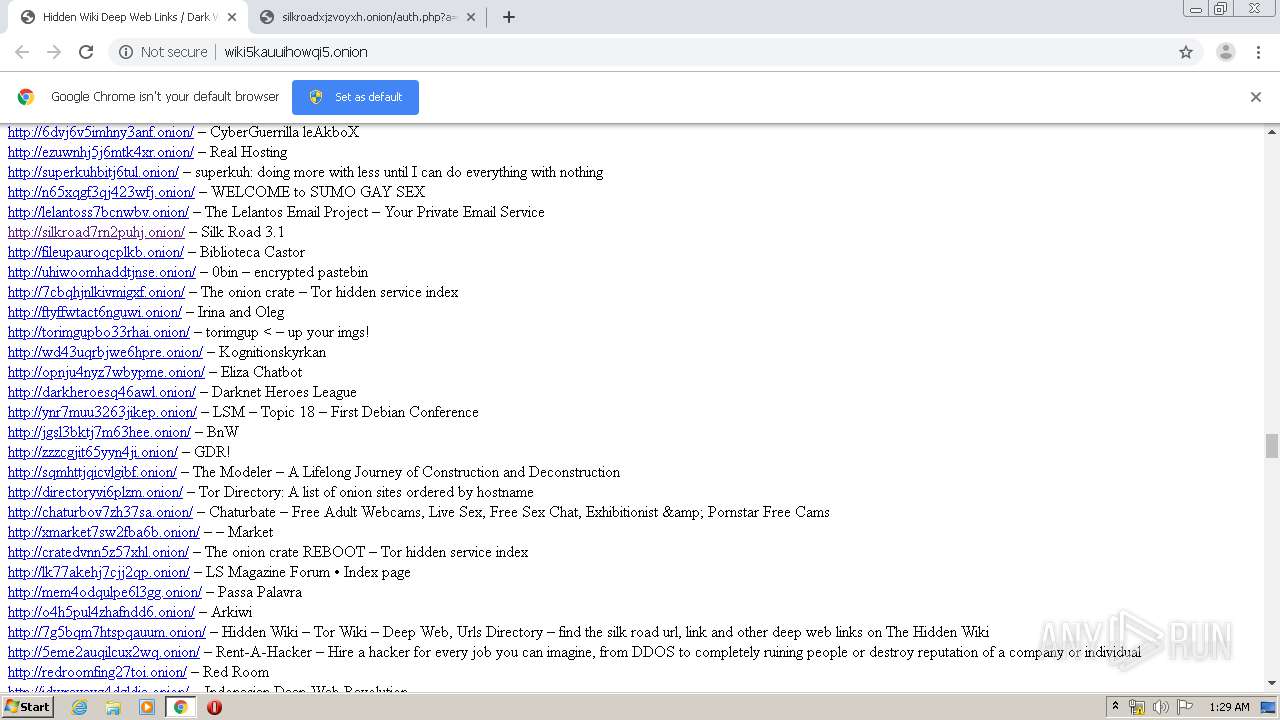Screen dimensions: 1280x720
Task: Open the BnW onion link
Action: [x=99, y=432]
